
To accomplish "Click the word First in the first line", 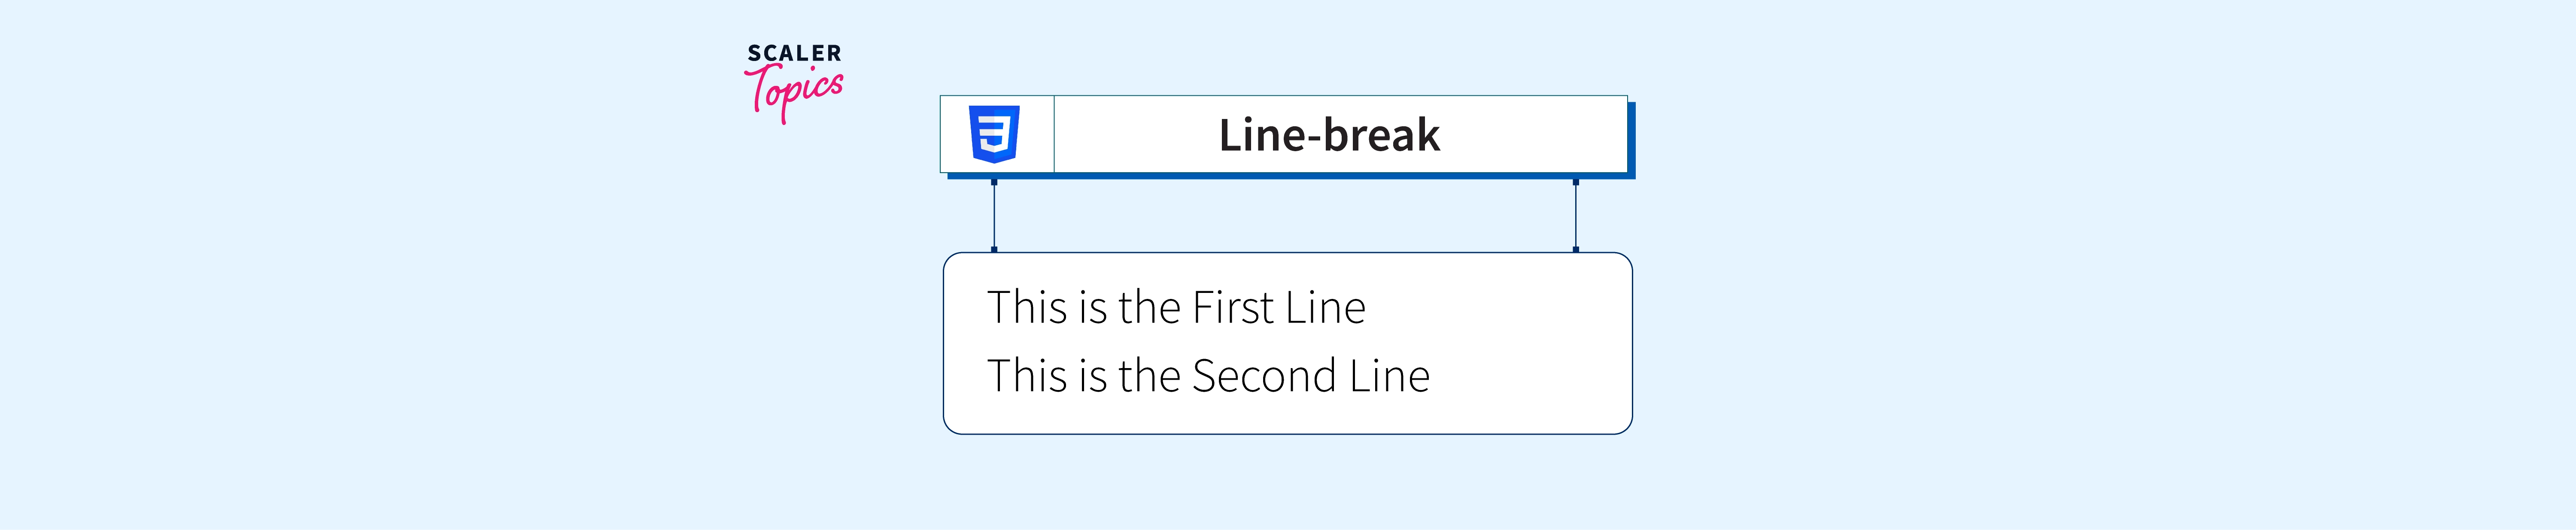I will [1233, 308].
